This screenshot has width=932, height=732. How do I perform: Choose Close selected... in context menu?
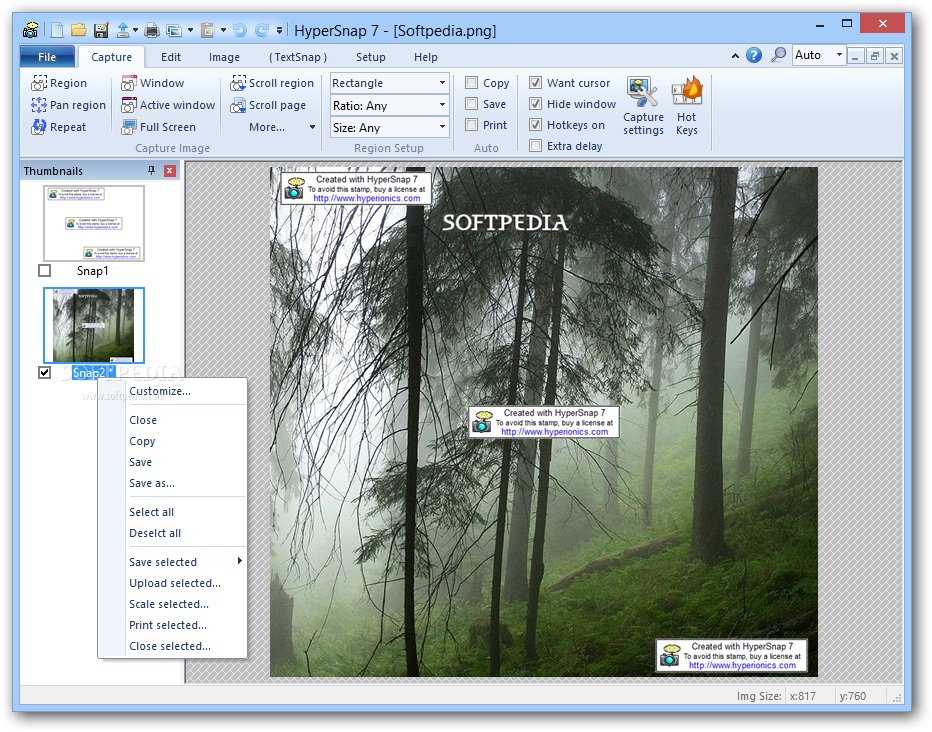click(172, 646)
